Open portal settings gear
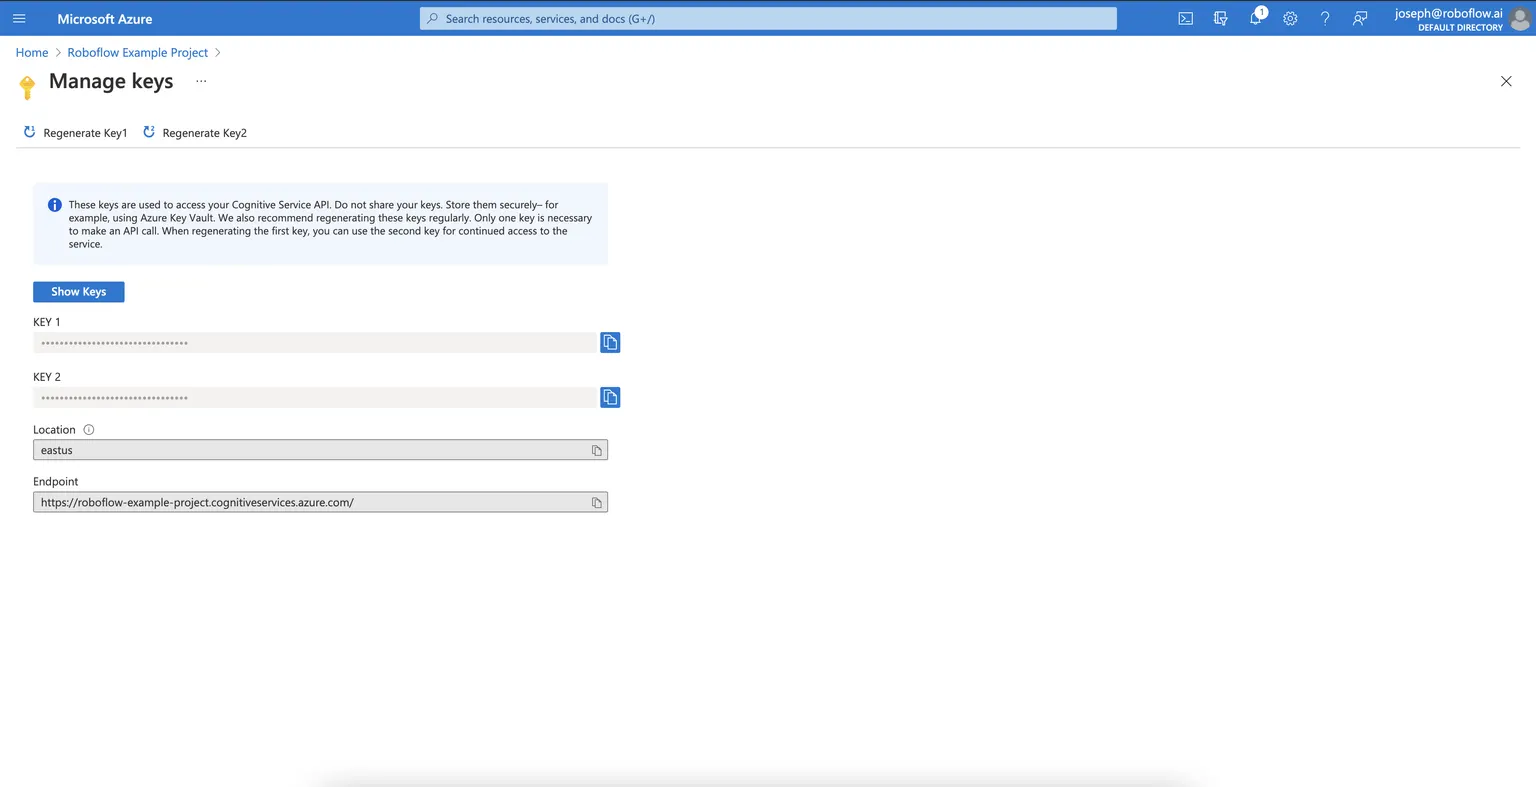Viewport: 1536px width, 787px height. [x=1290, y=19]
